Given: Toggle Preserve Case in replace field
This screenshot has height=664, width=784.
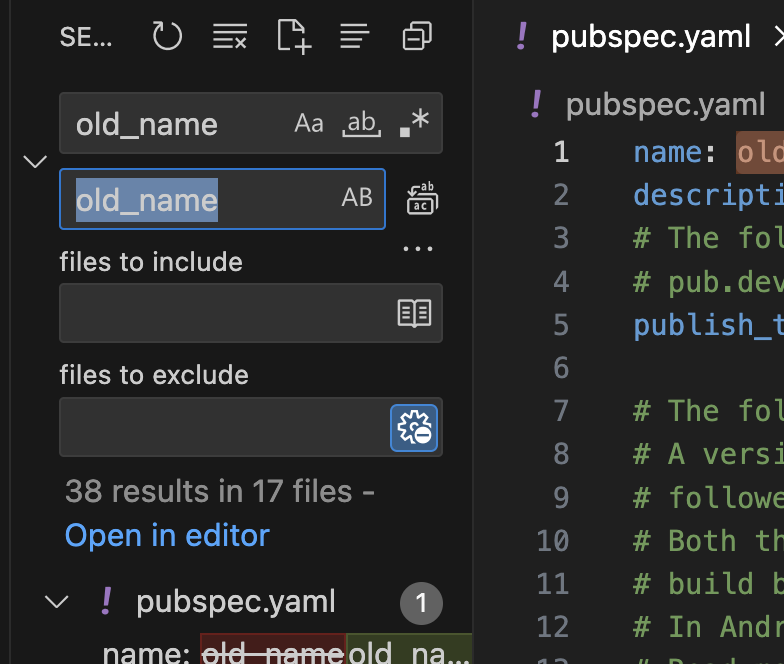Looking at the screenshot, I should (x=357, y=199).
